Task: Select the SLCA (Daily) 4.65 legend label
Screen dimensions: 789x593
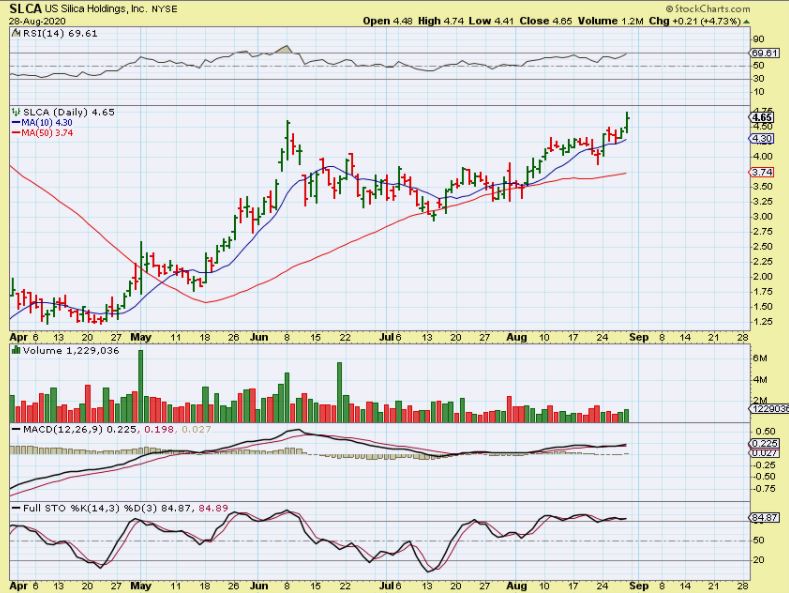Action: [68, 112]
